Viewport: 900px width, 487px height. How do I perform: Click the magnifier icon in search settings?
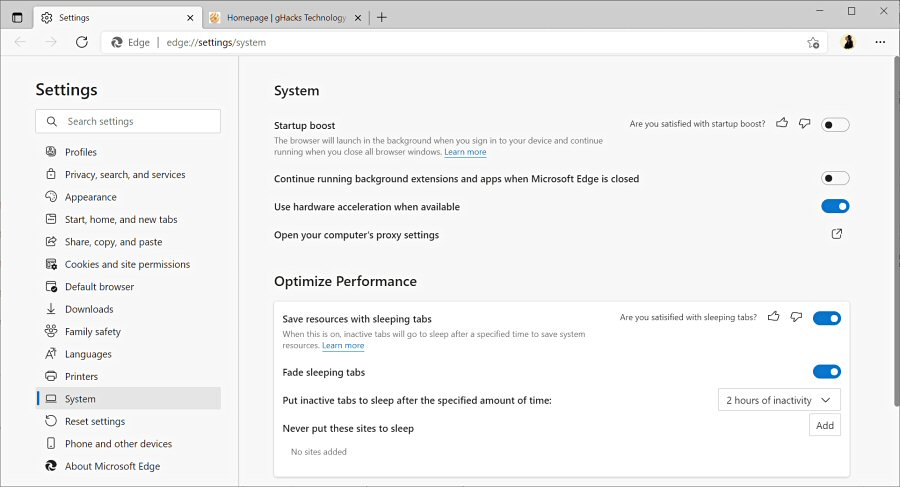point(52,121)
